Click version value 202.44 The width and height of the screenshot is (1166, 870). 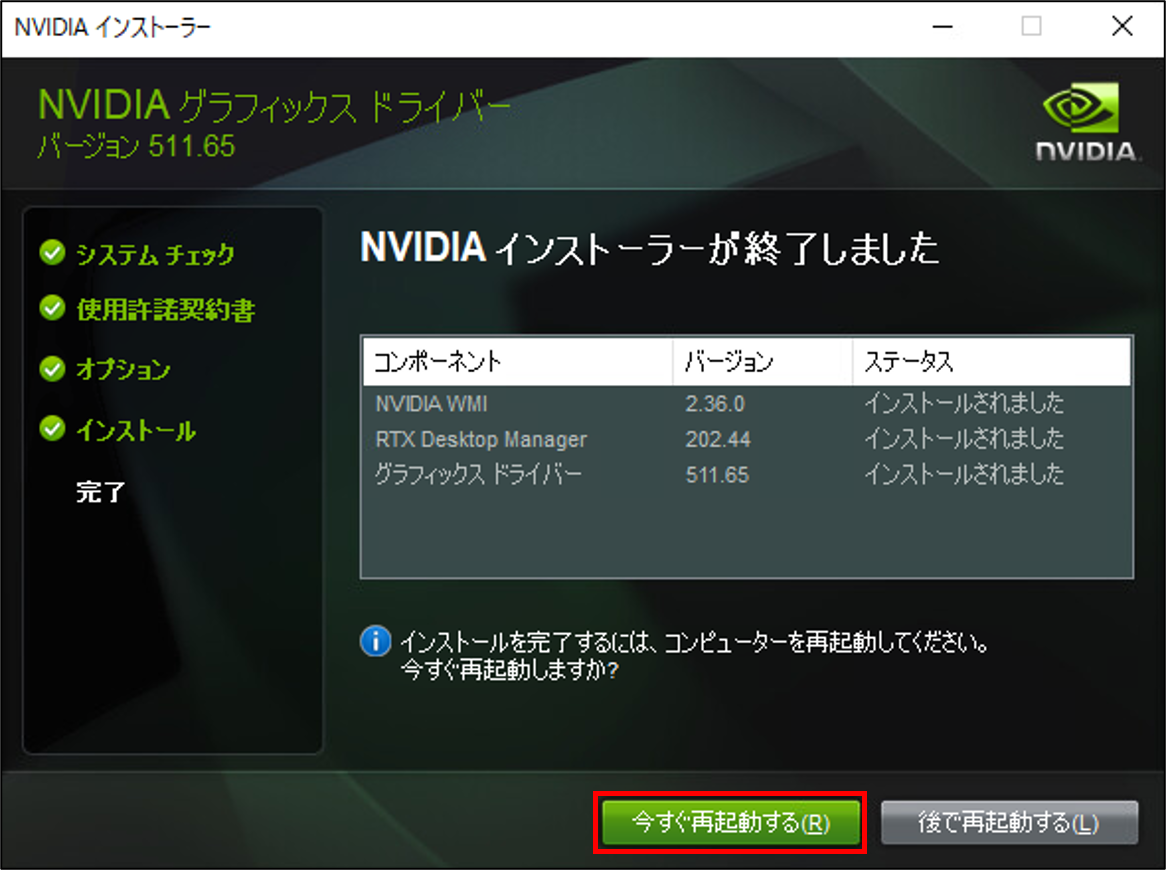[x=718, y=439]
